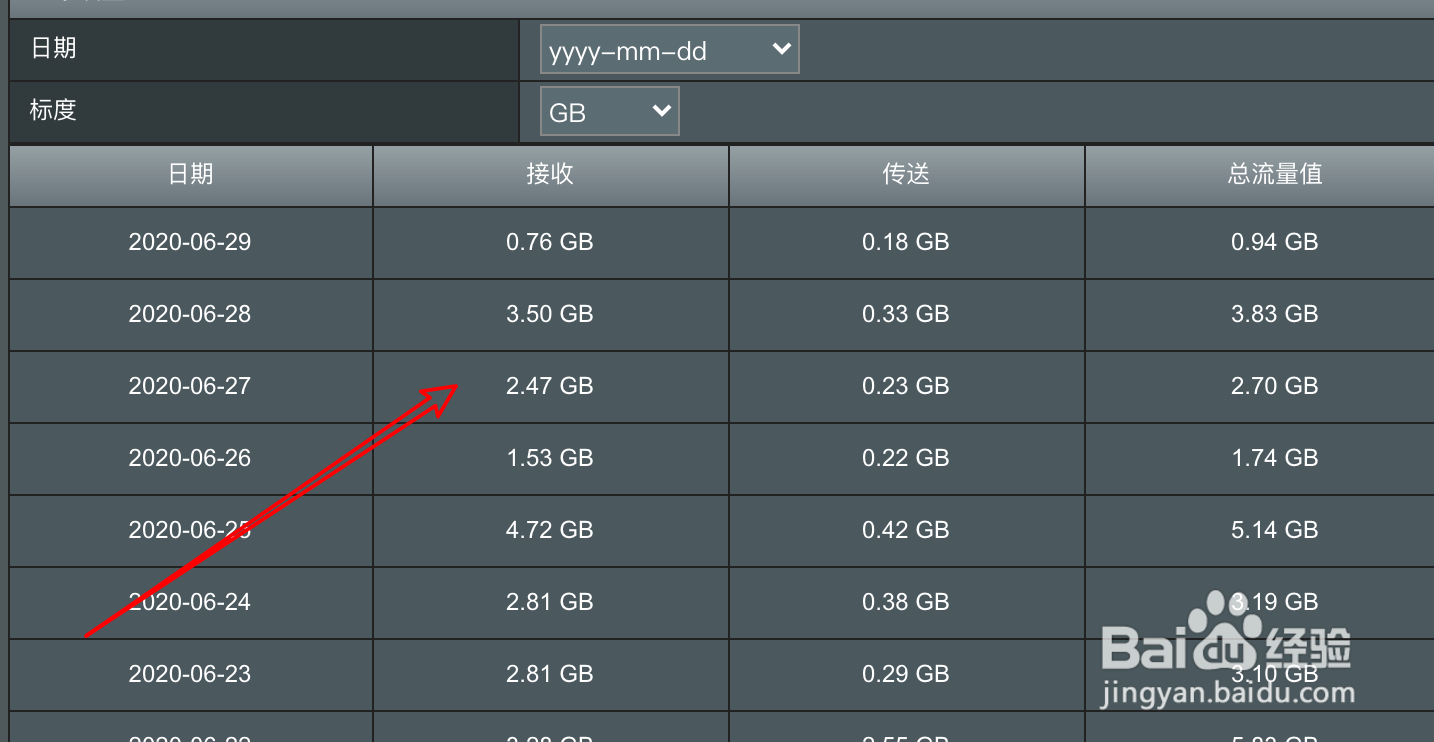The width and height of the screenshot is (1434, 742).
Task: Click the 标度 scale label
Action: 53,110
